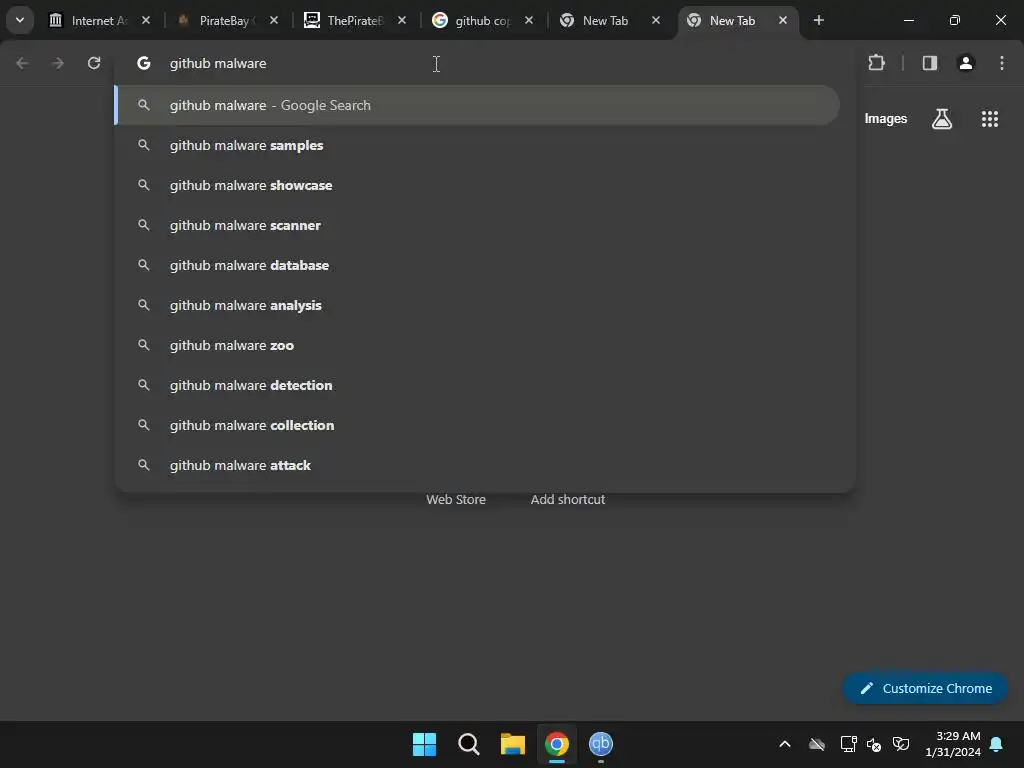Switch to the PirateBay tab
Screen dimensions: 1024x768
227,20
